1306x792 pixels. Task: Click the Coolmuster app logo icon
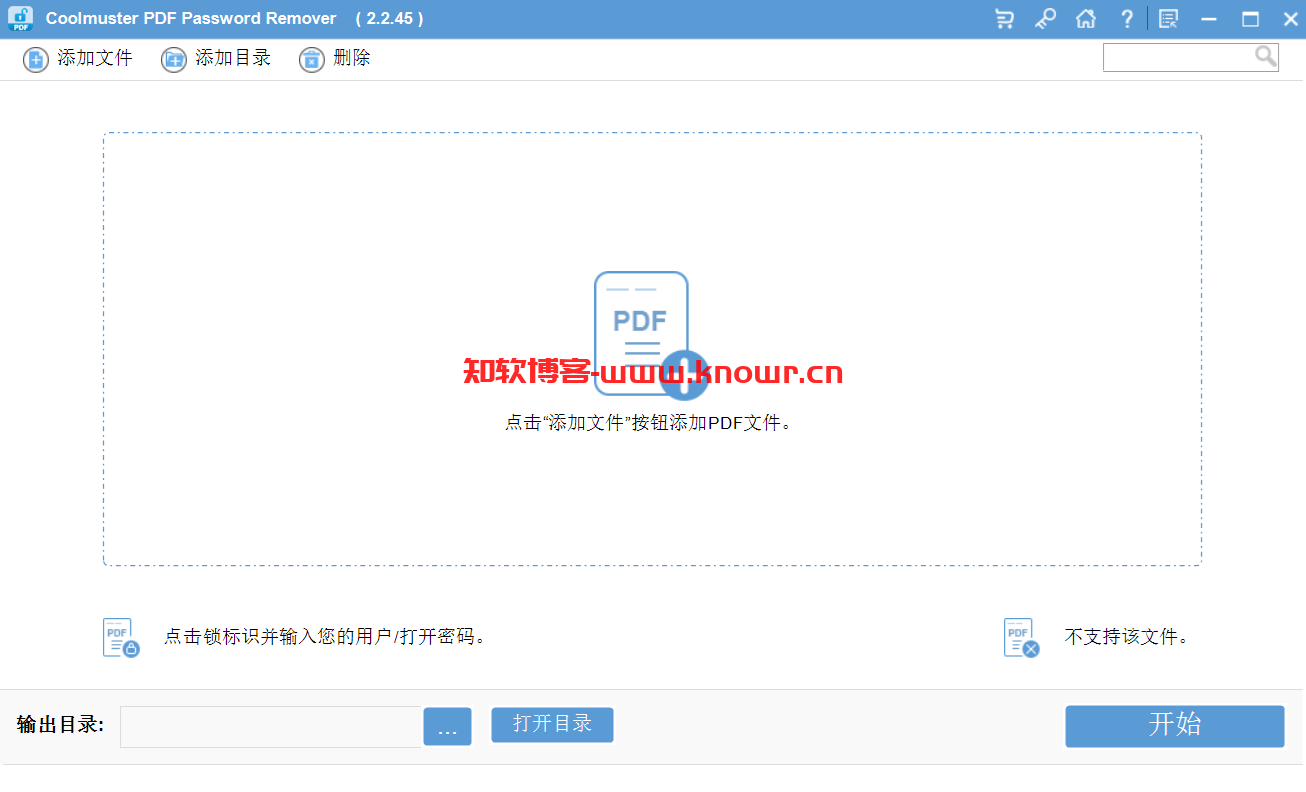(x=20, y=19)
